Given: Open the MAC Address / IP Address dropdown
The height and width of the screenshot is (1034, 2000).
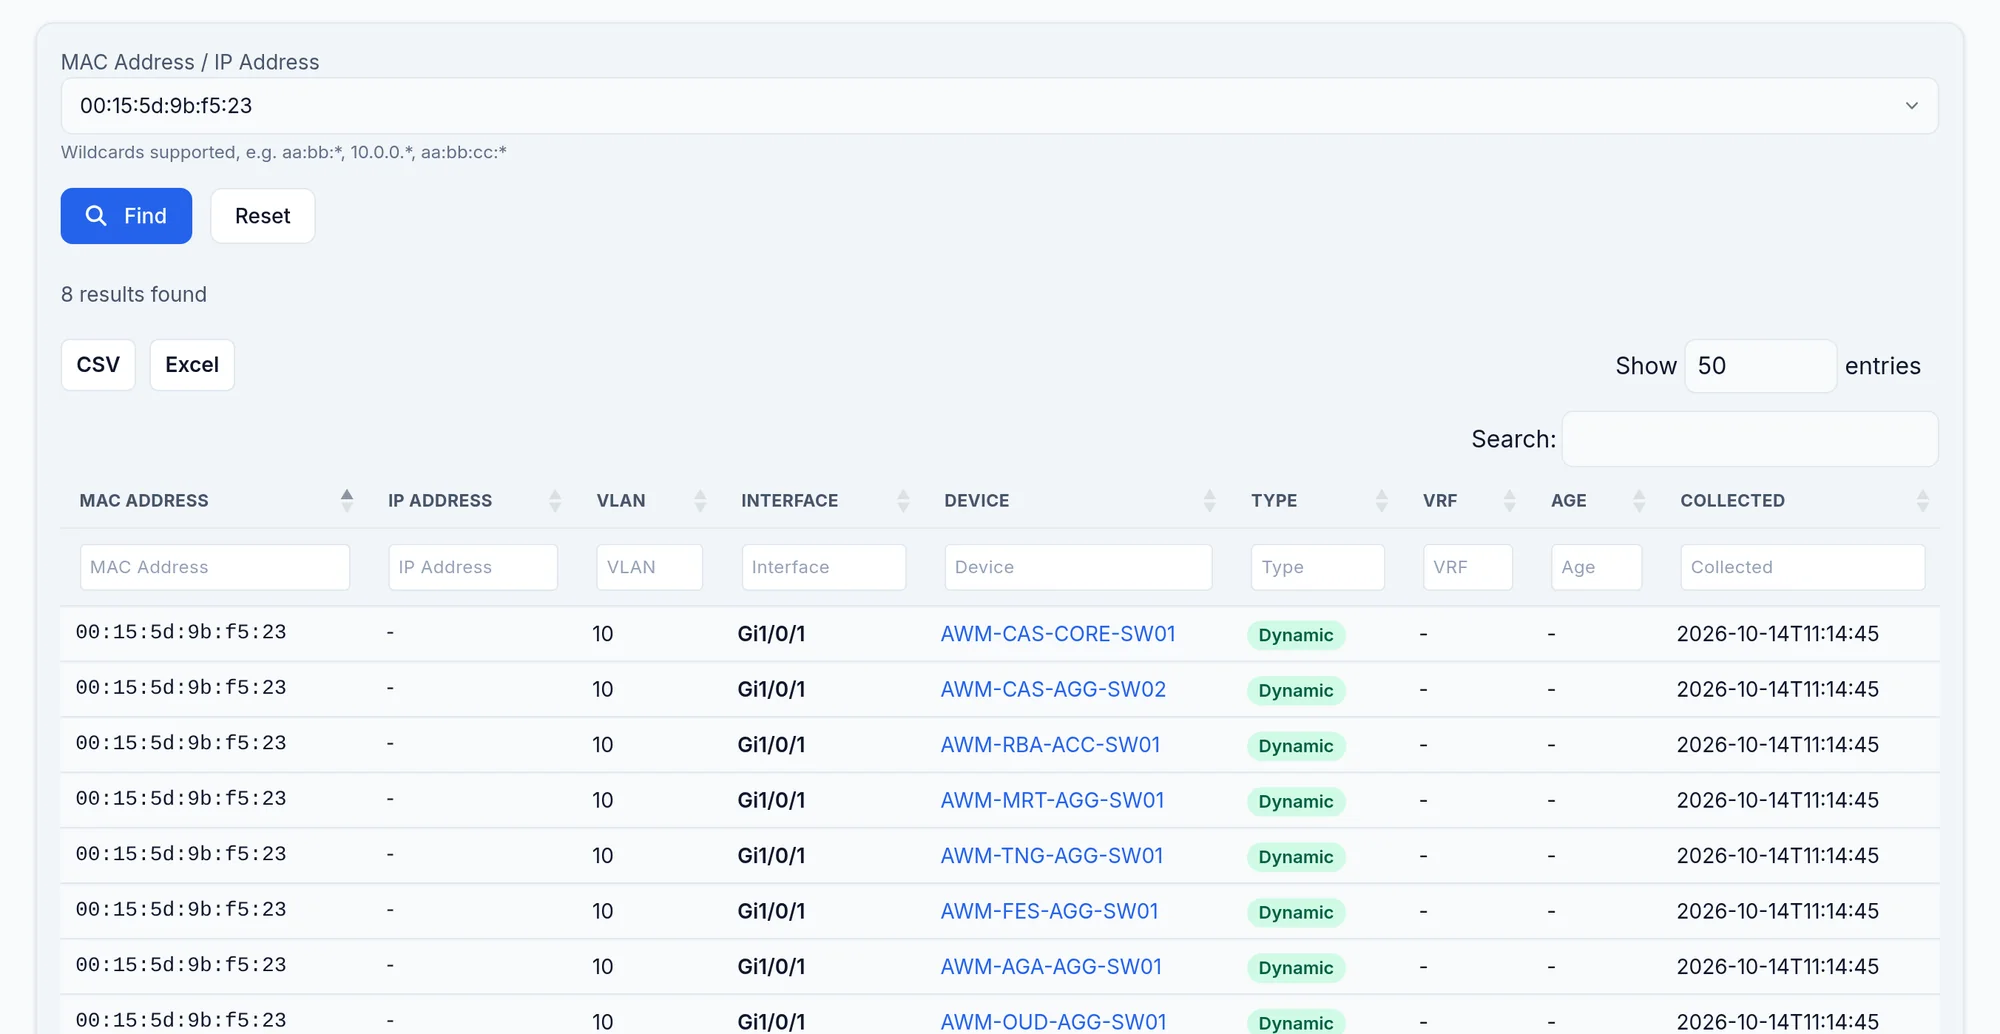Looking at the screenshot, I should (999, 106).
